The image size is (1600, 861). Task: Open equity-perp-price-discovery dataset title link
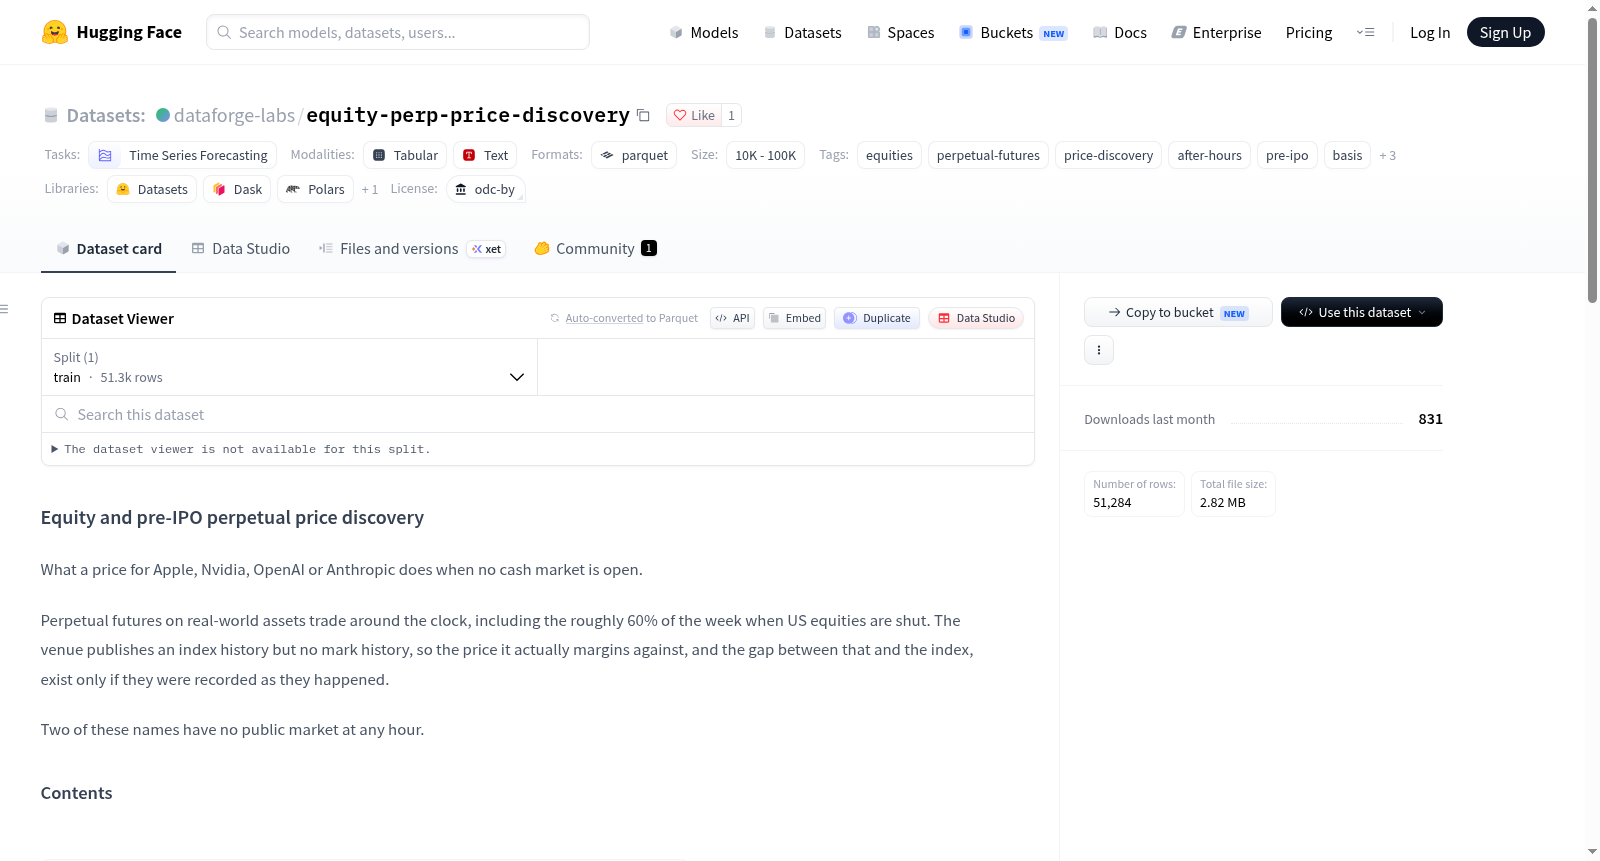click(x=468, y=115)
